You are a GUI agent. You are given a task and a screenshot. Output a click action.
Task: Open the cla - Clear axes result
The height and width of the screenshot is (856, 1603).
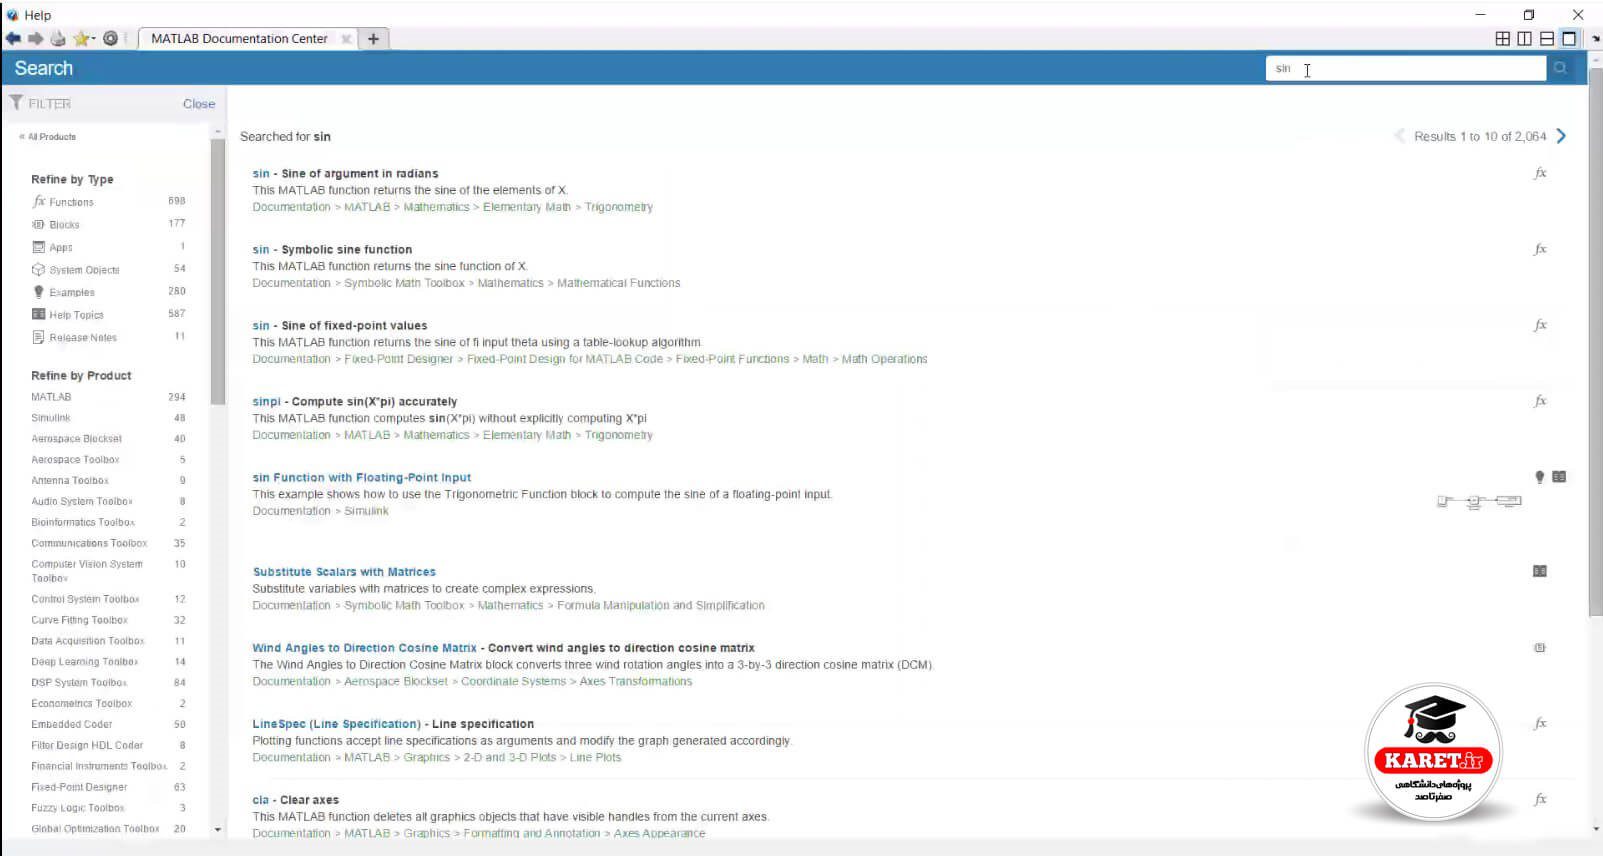(296, 800)
